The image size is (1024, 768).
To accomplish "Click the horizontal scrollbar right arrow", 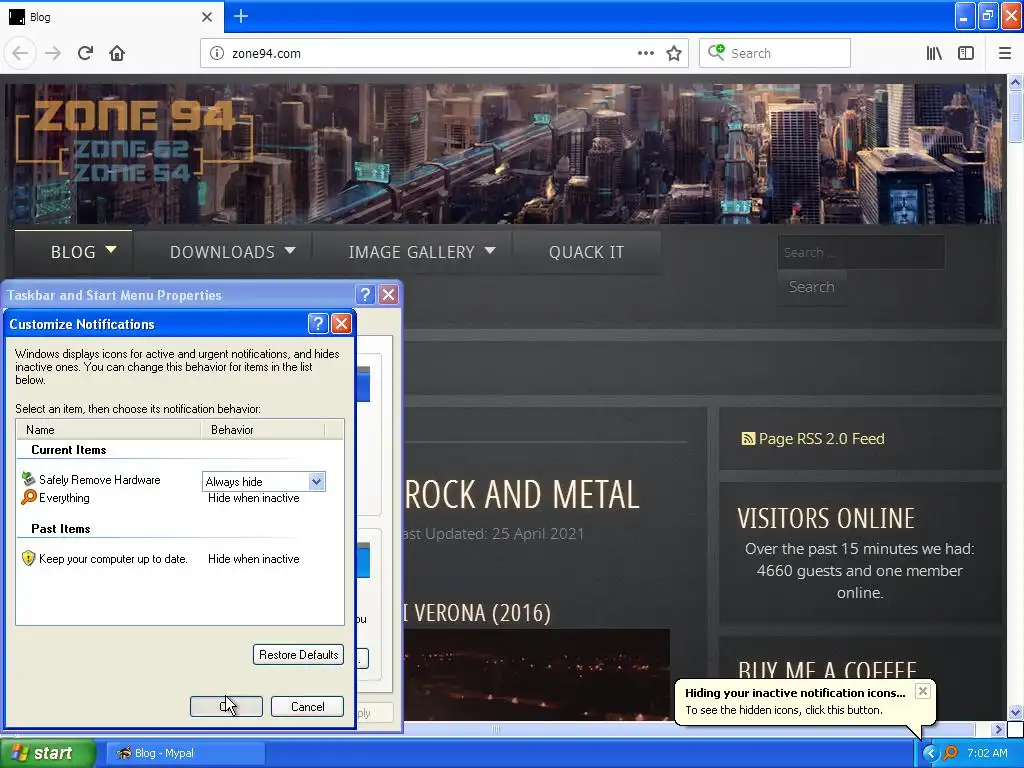I will pyautogui.click(x=999, y=729).
